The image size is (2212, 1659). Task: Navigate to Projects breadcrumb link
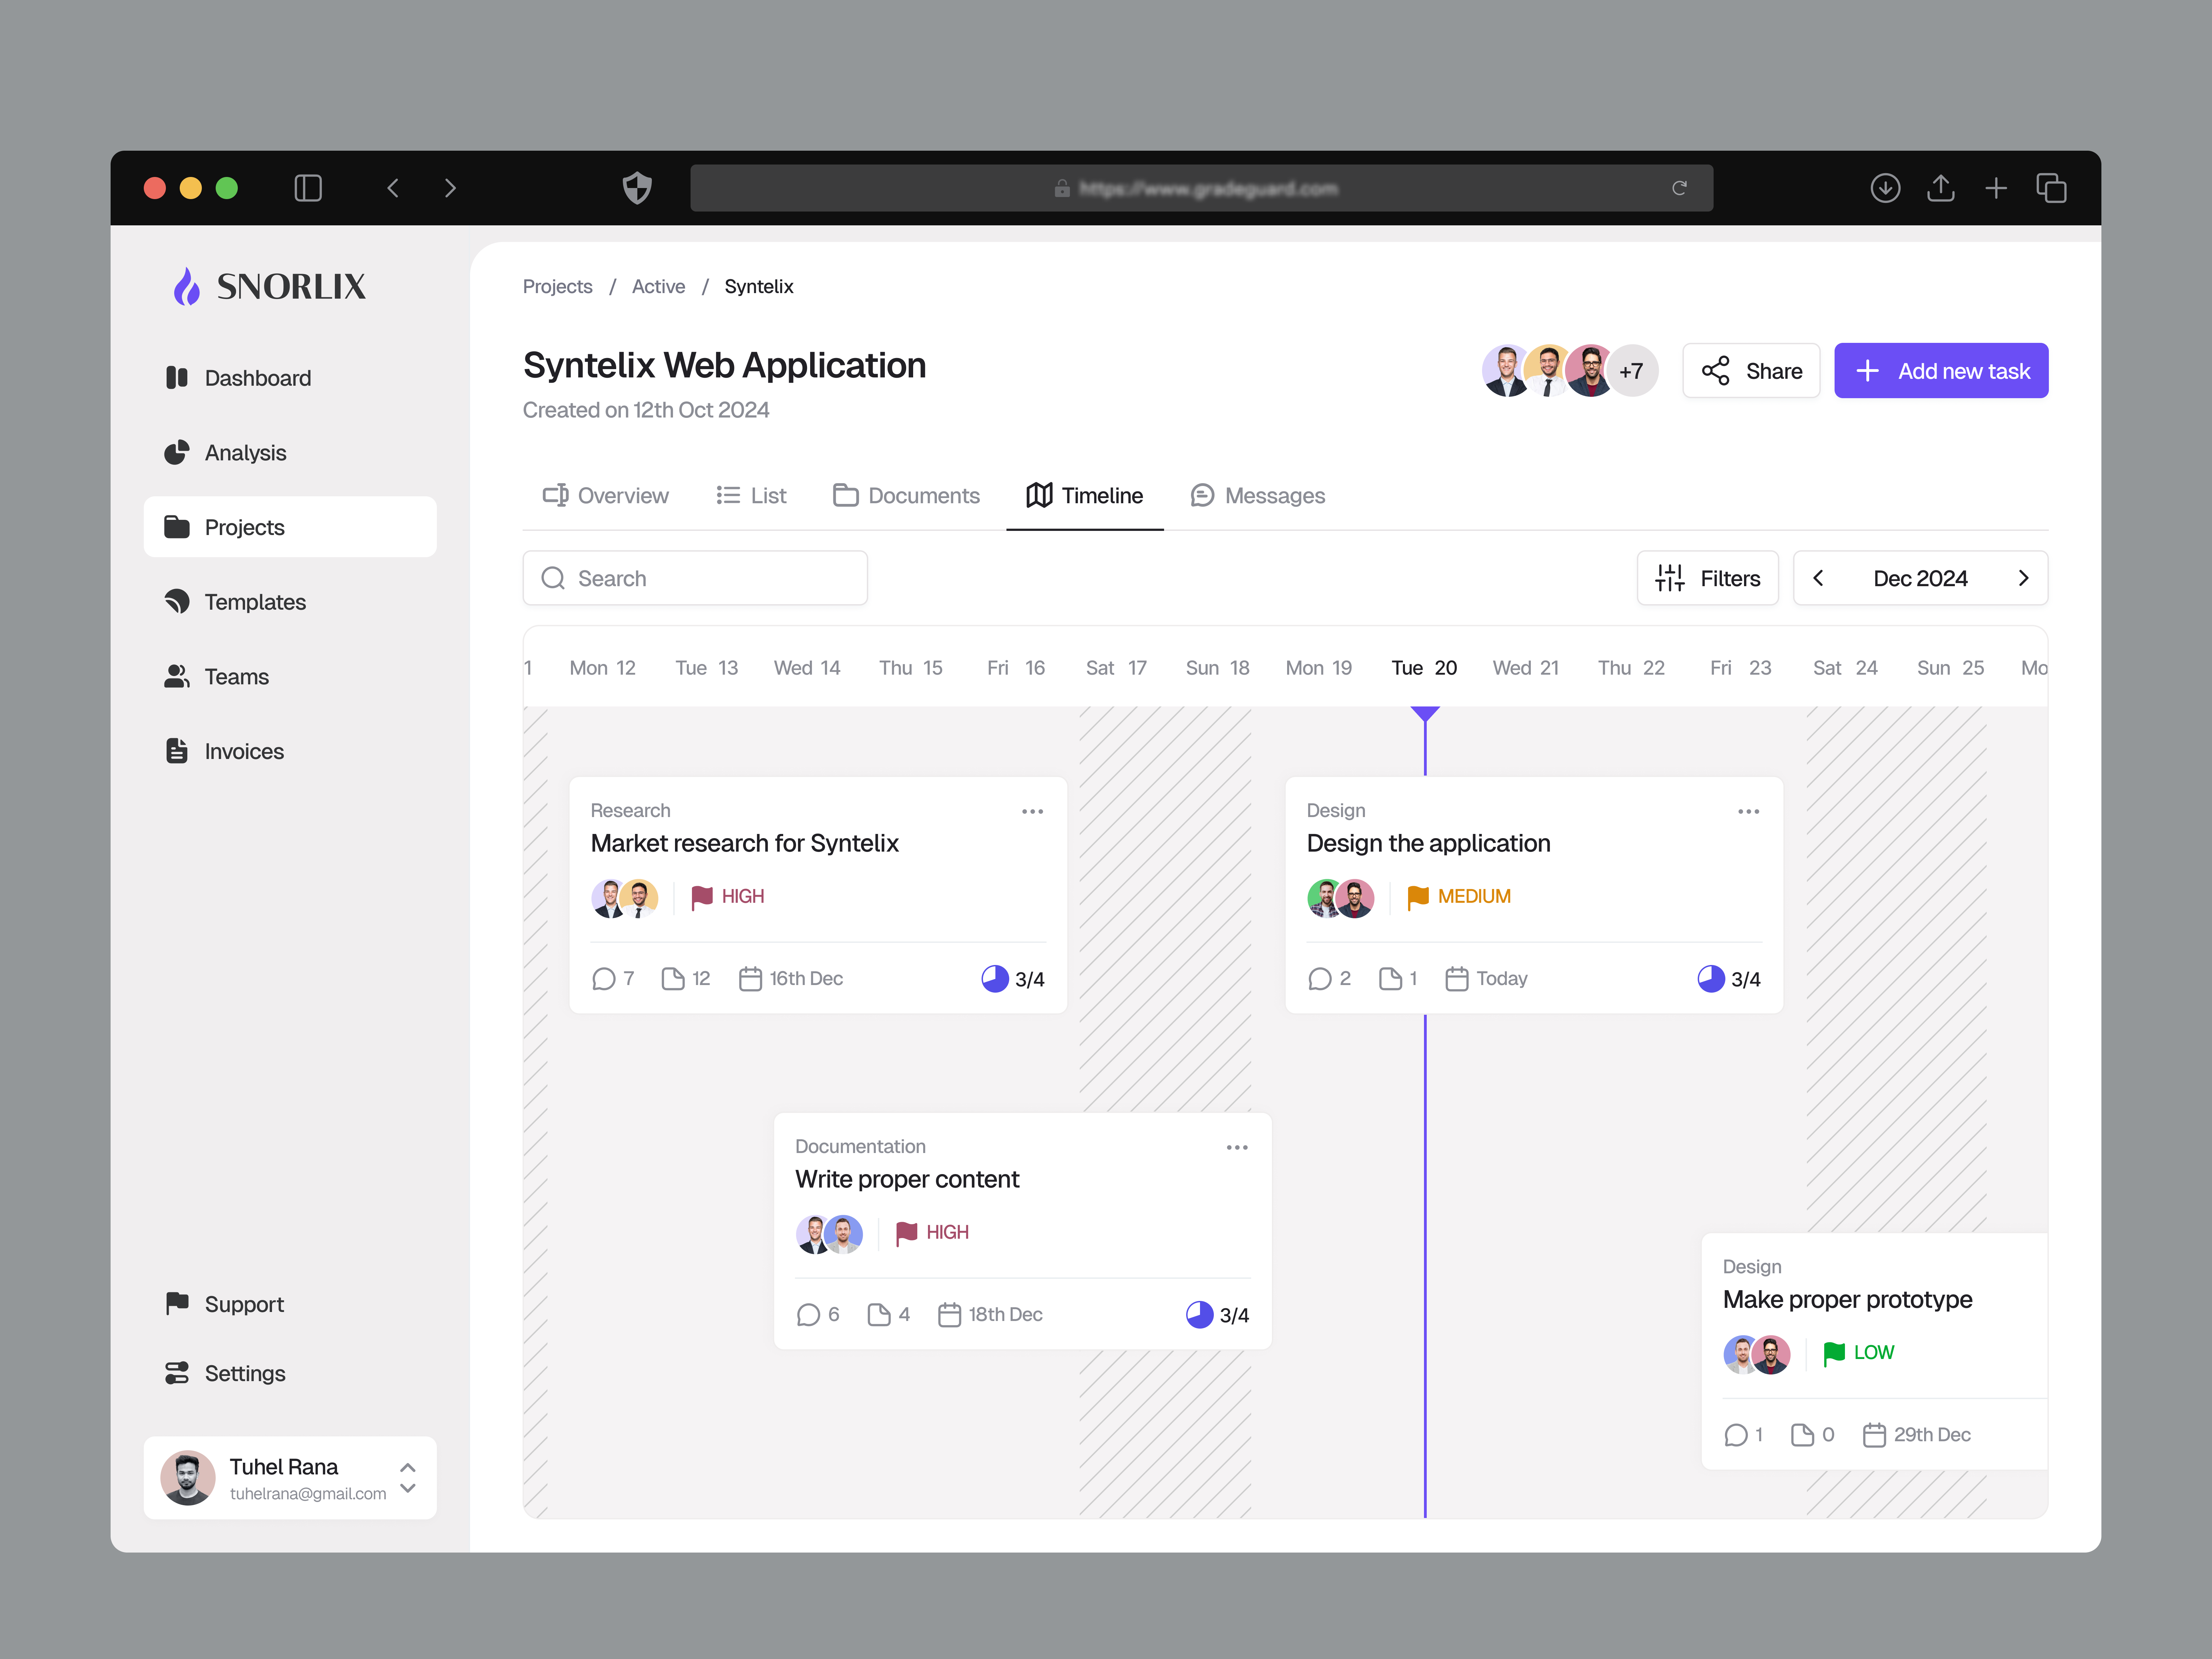[557, 287]
